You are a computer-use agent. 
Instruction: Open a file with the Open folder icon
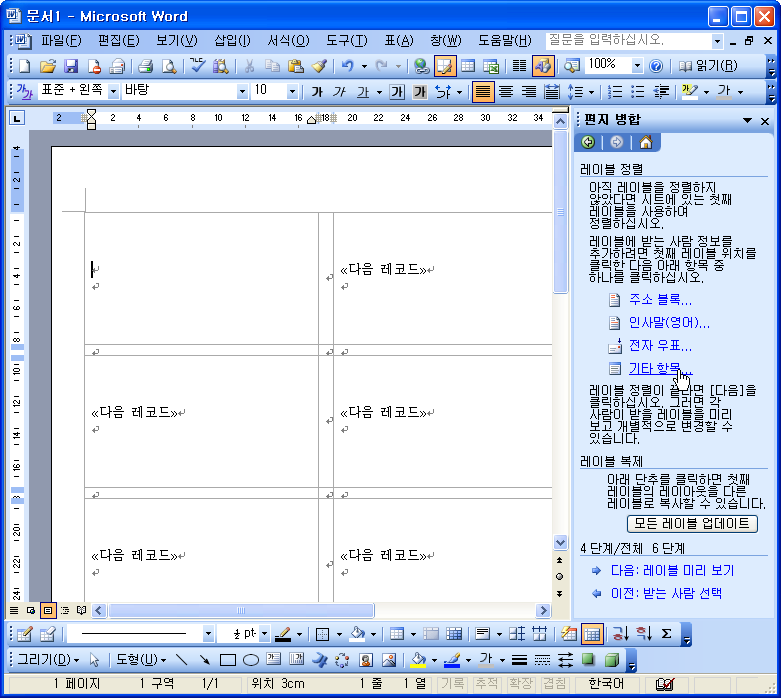47,66
